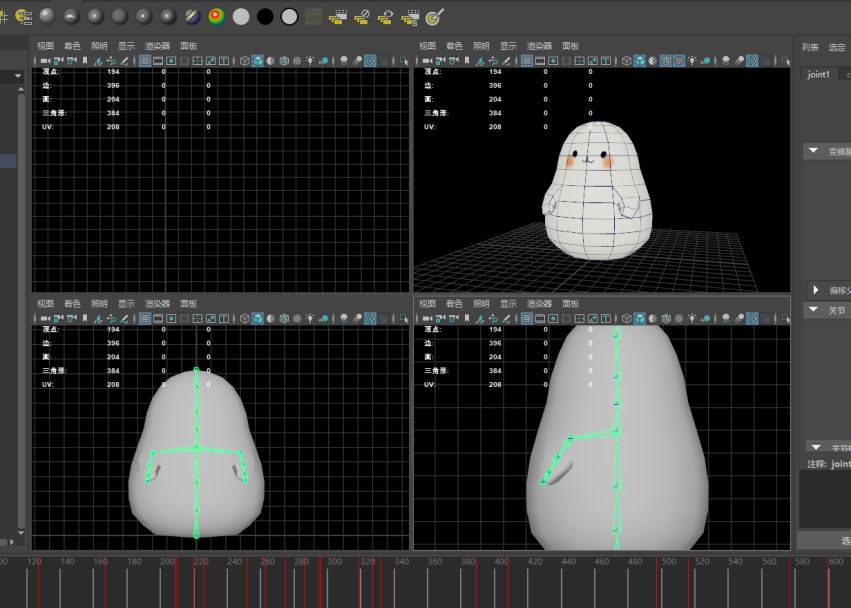Click the light bulb icon in top-left viewport
The height and width of the screenshot is (608, 851).
pos(310,61)
